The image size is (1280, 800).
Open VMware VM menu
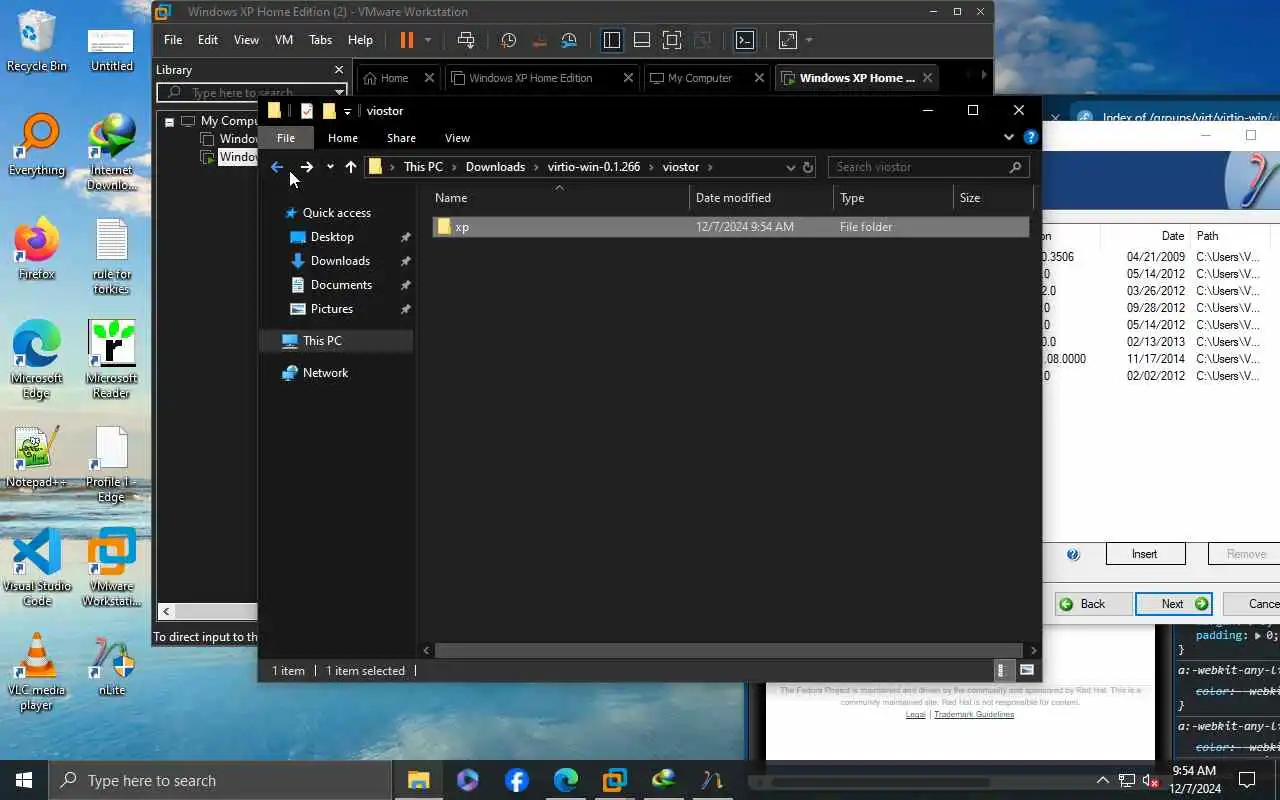coord(284,40)
